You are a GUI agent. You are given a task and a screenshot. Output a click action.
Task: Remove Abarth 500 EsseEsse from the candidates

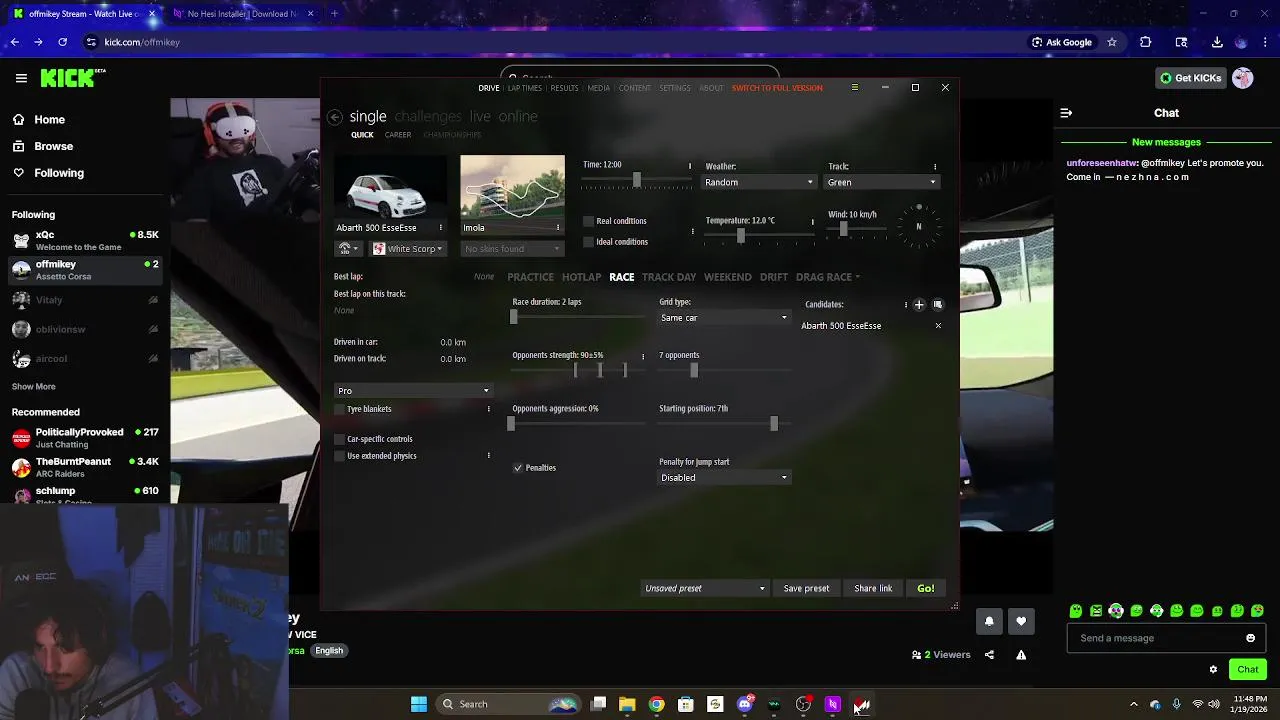pyautogui.click(x=938, y=326)
